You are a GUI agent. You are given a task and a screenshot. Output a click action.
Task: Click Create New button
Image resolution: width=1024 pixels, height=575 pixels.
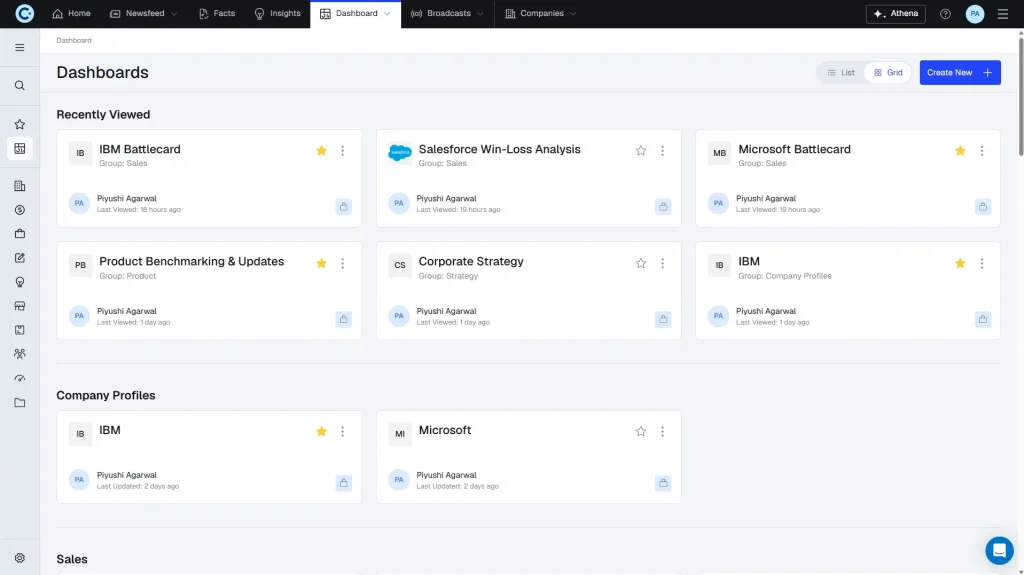point(960,73)
